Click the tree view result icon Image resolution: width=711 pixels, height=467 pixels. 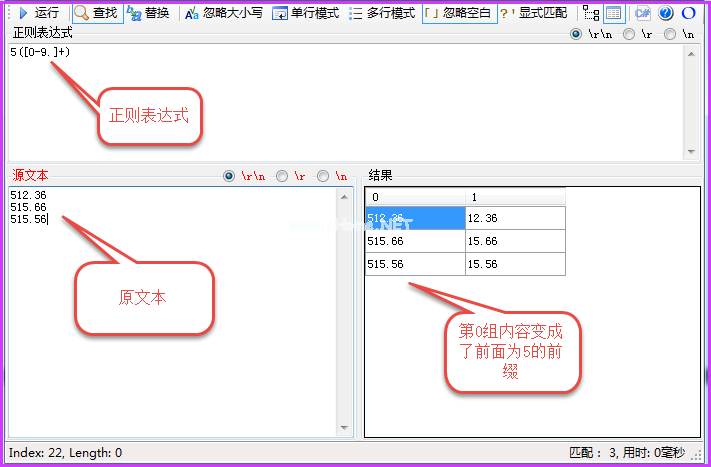click(x=591, y=13)
